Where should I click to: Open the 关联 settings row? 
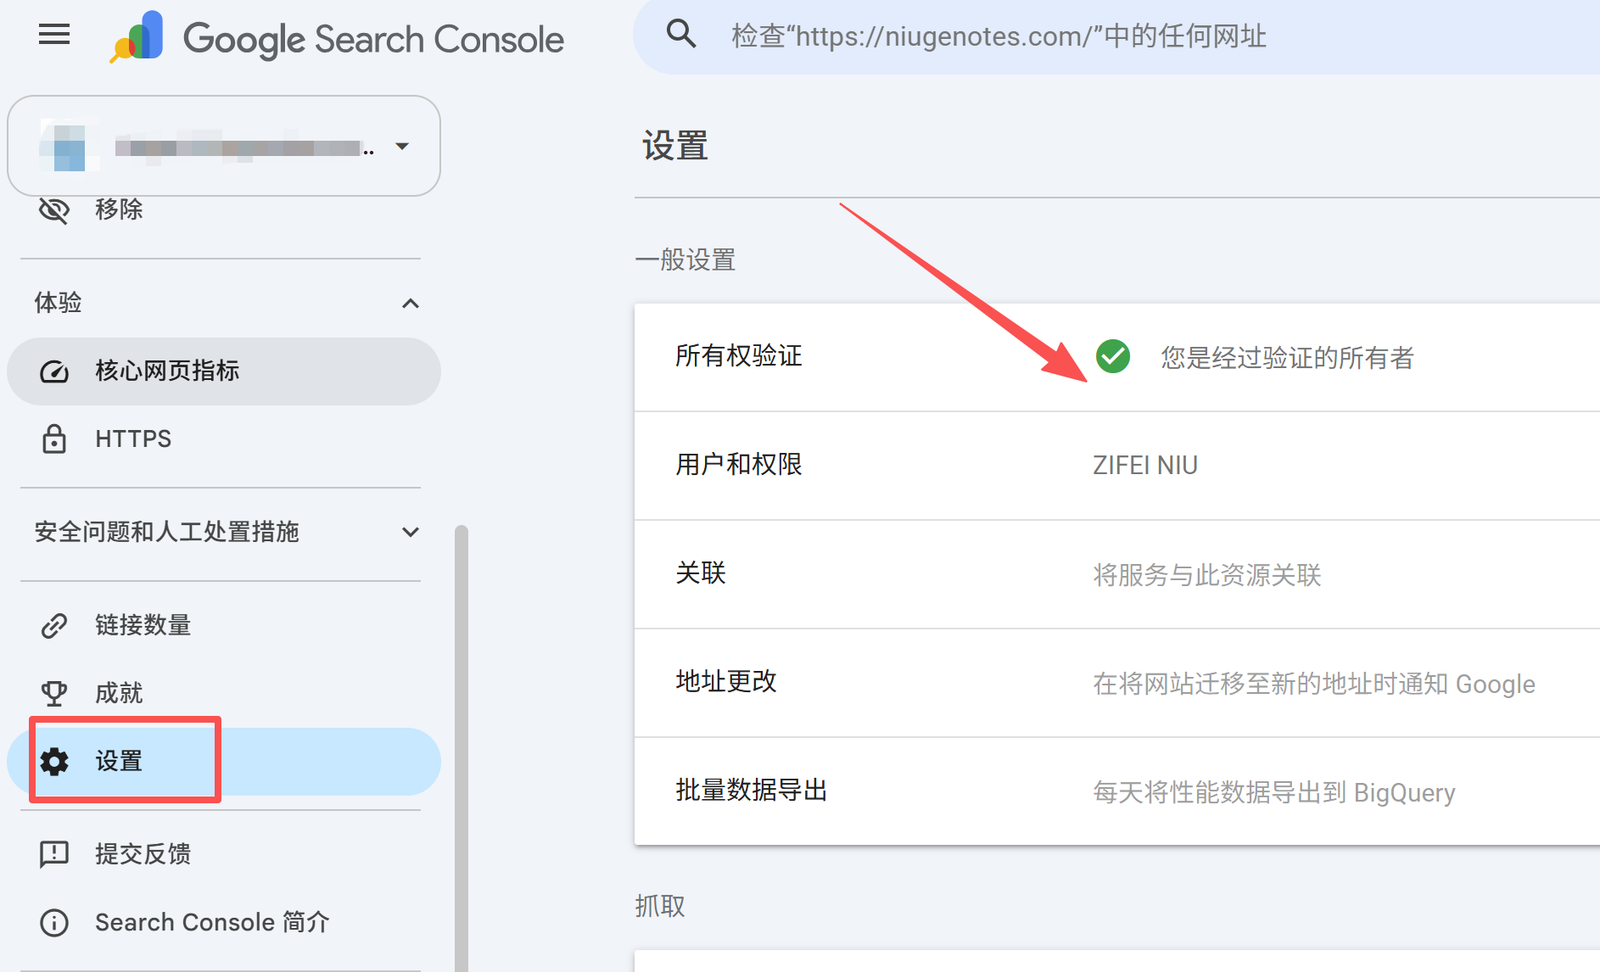pyautogui.click(x=1117, y=574)
